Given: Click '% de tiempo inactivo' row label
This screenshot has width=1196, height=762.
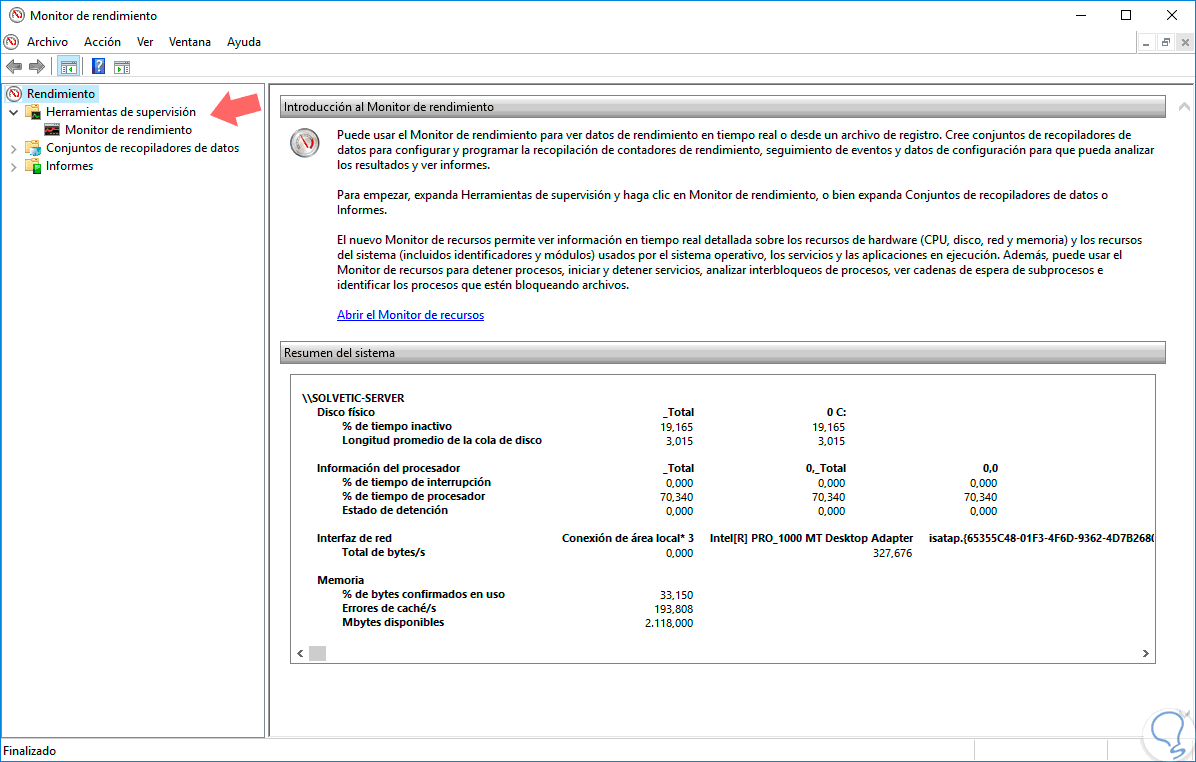Looking at the screenshot, I should pyautogui.click(x=397, y=426).
